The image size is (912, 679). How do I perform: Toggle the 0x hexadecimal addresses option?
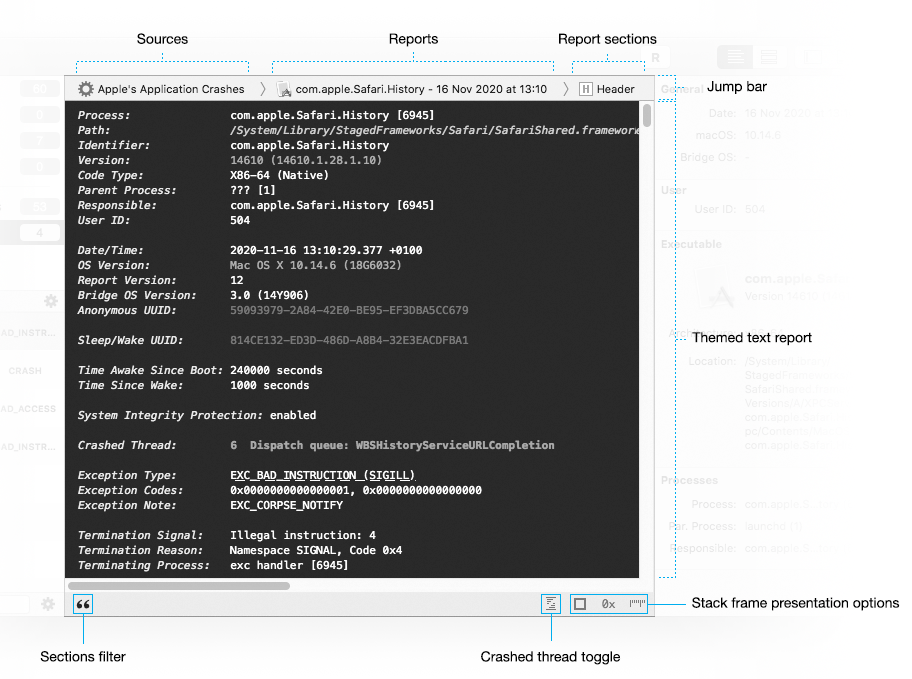click(608, 604)
